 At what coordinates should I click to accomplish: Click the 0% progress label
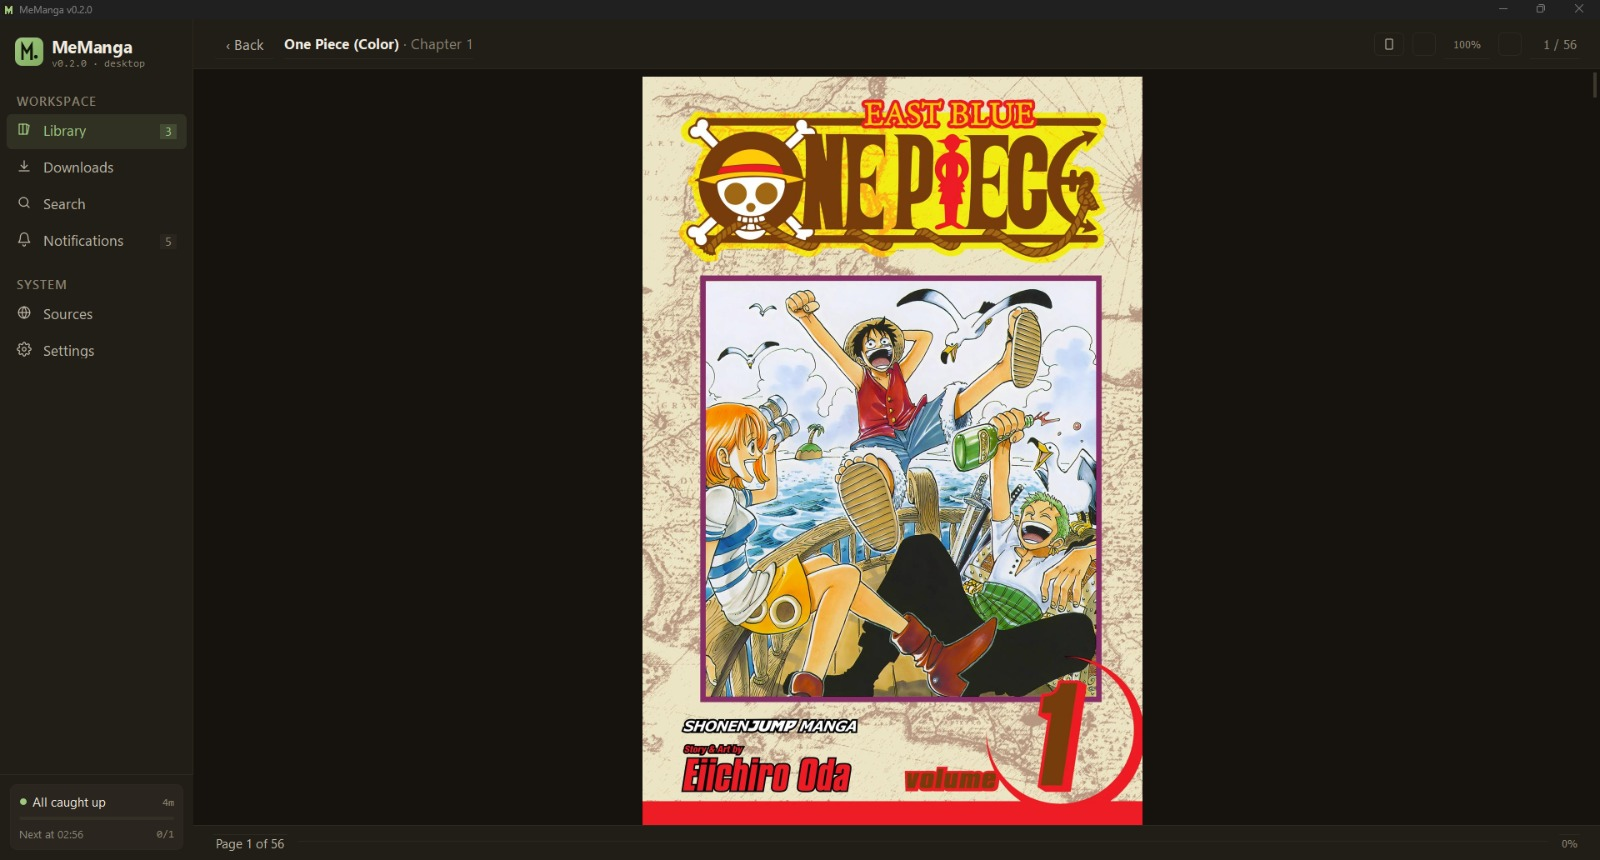(x=1570, y=844)
